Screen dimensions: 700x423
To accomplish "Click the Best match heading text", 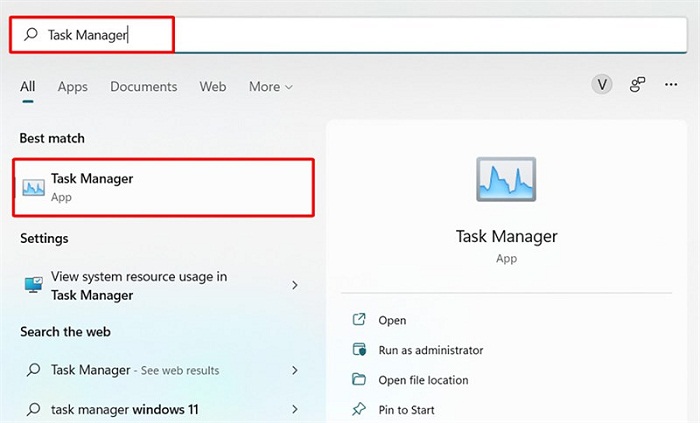I will tap(52, 138).
